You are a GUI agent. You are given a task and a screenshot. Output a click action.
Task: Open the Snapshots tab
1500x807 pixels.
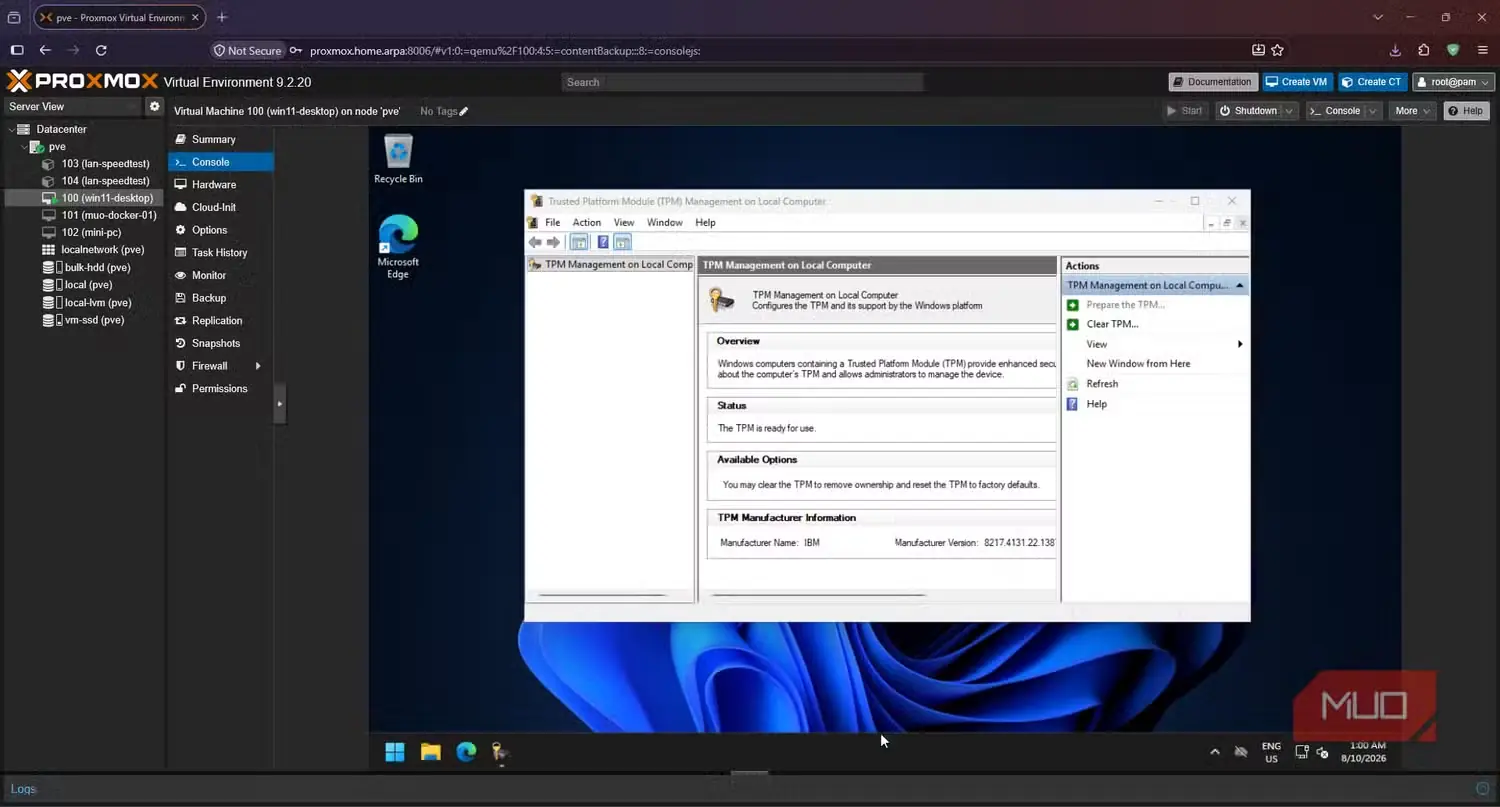[x=221, y=343]
